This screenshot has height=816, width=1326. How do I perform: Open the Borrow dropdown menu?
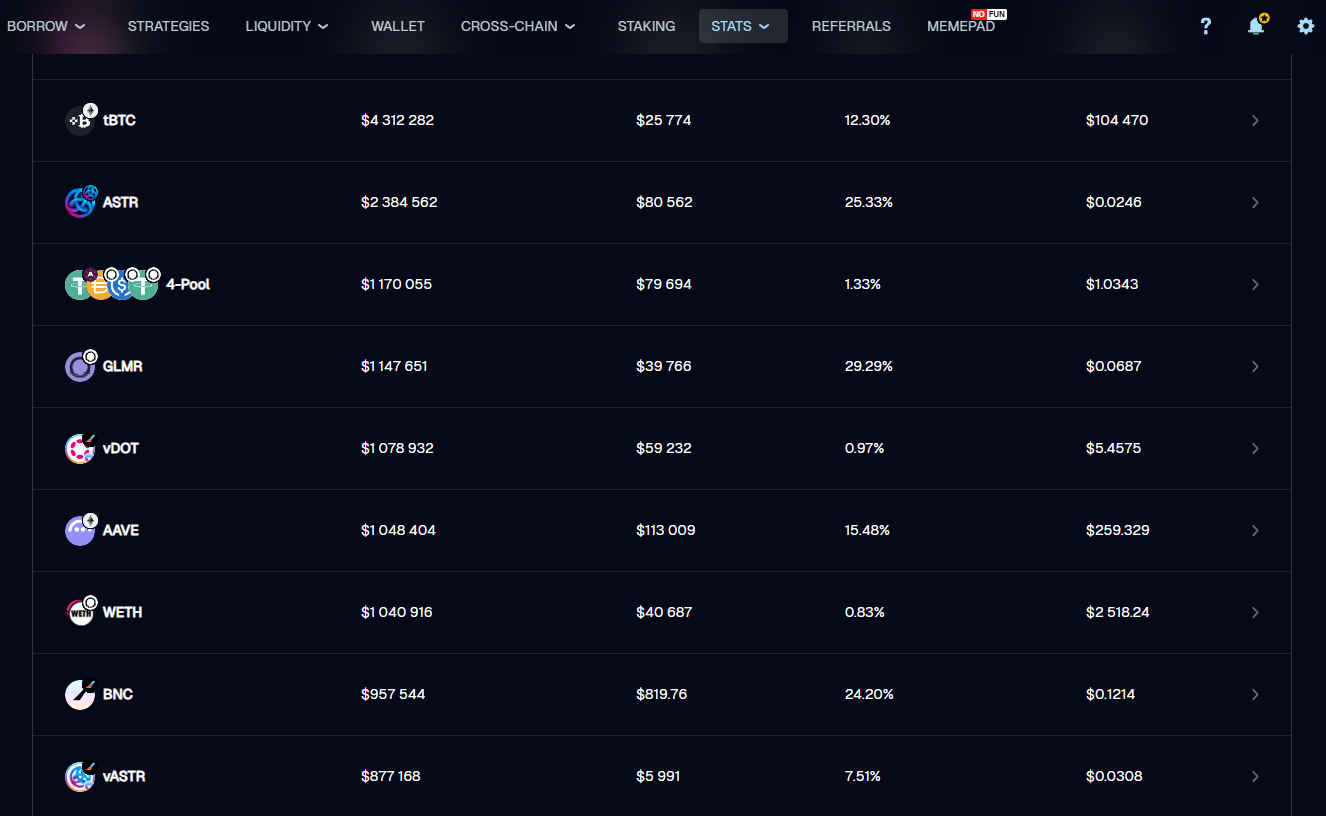click(46, 26)
